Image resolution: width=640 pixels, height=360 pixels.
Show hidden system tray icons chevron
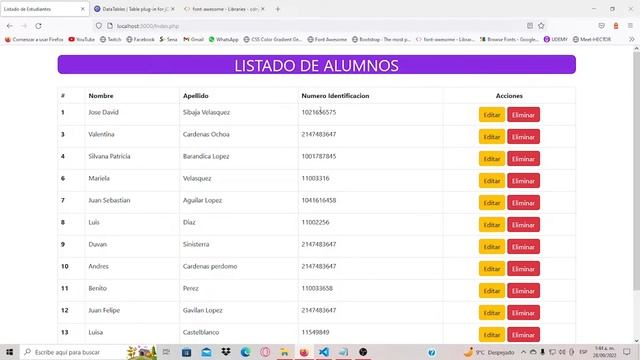[x=523, y=352]
